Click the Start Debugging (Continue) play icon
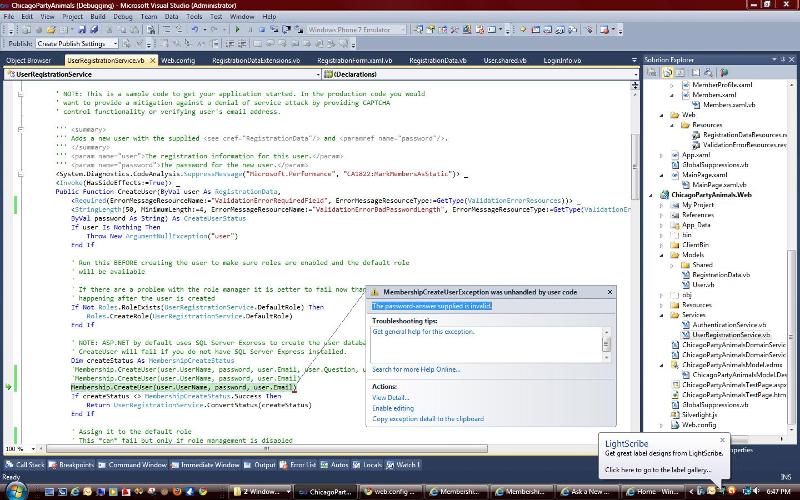The image size is (800, 500). [237, 30]
